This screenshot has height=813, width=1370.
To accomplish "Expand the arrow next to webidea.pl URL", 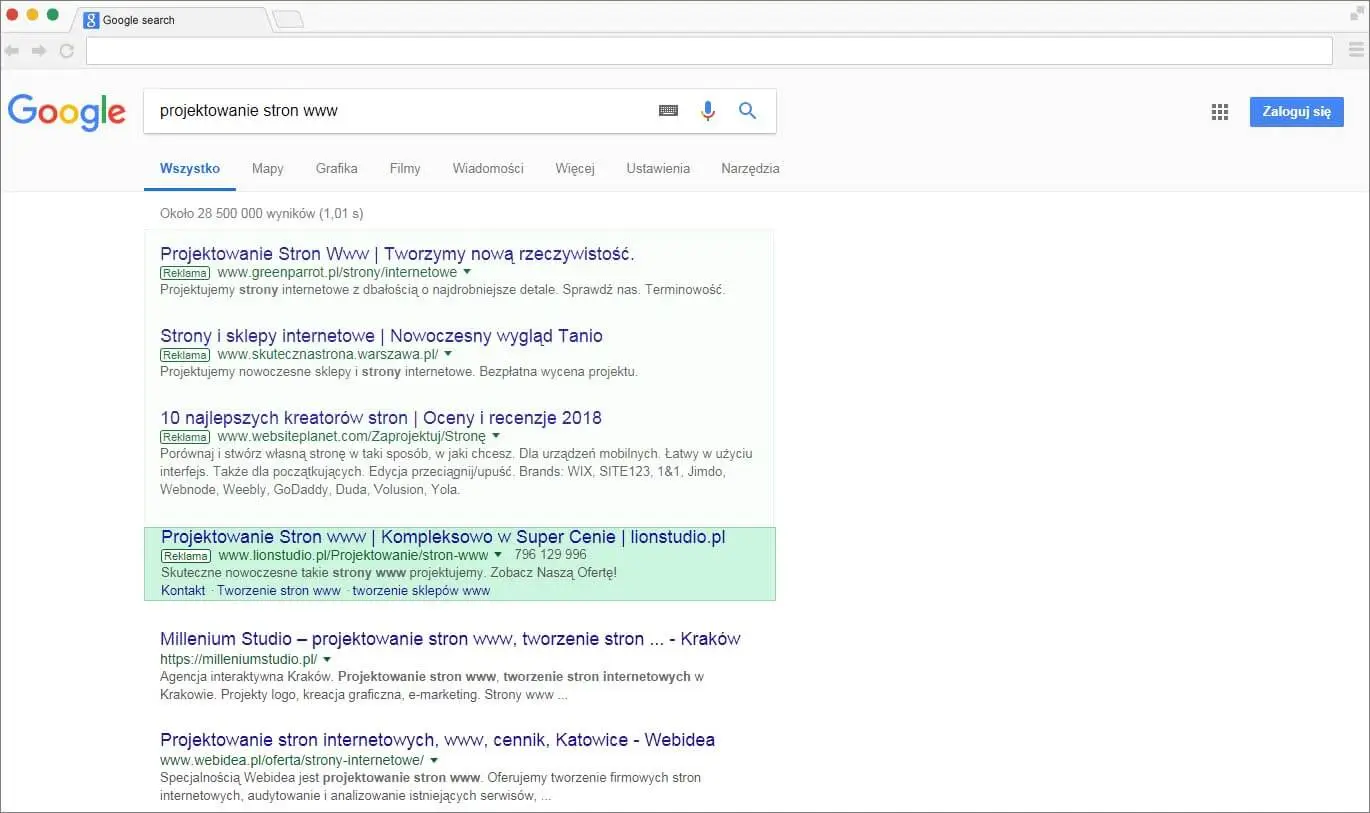I will 434,759.
